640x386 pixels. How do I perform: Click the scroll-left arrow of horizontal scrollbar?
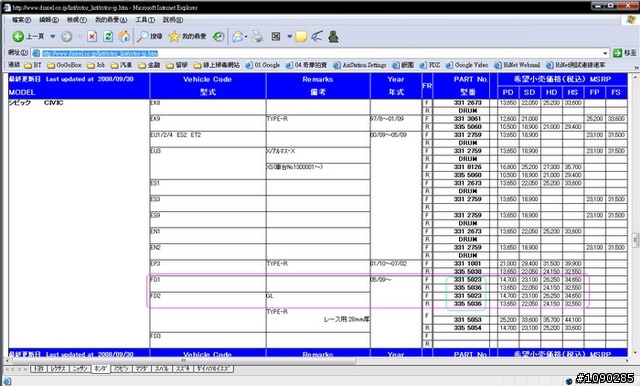pyautogui.click(x=7, y=361)
